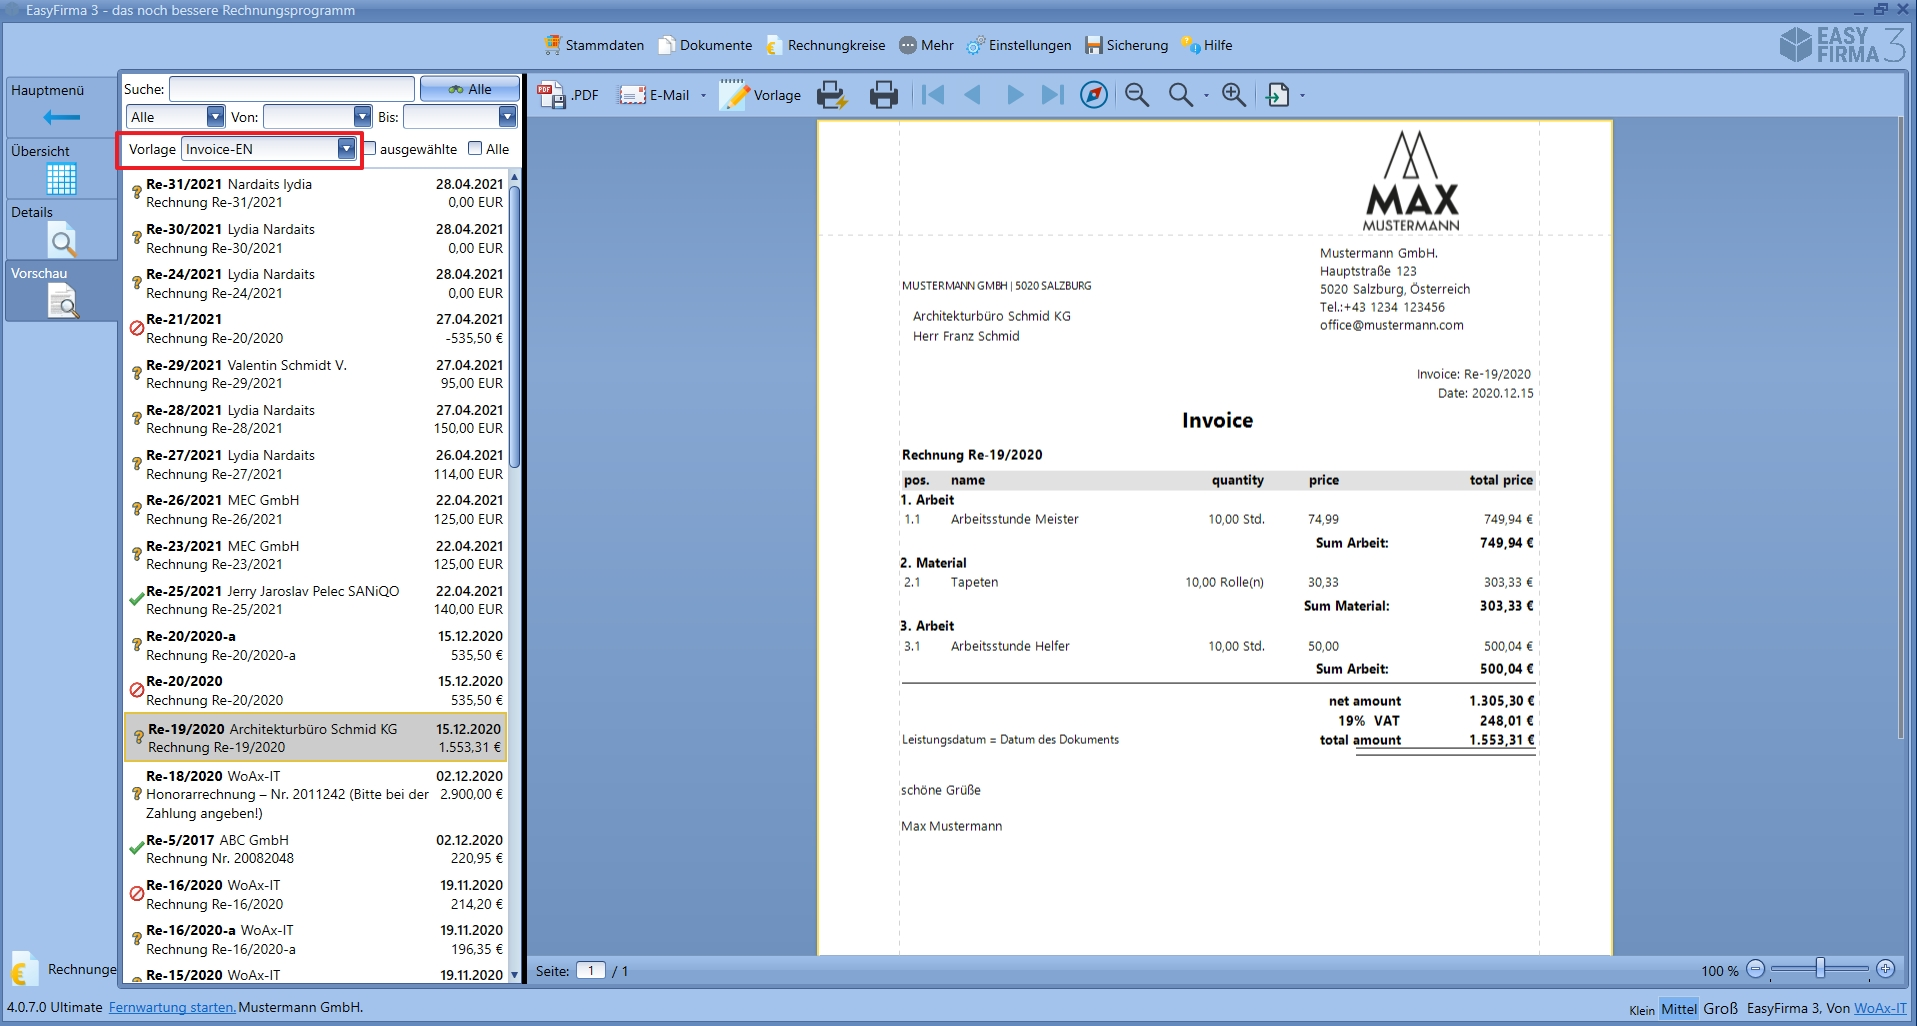This screenshot has height=1026, width=1917.
Task: Jump to first page arrow
Action: 932,95
